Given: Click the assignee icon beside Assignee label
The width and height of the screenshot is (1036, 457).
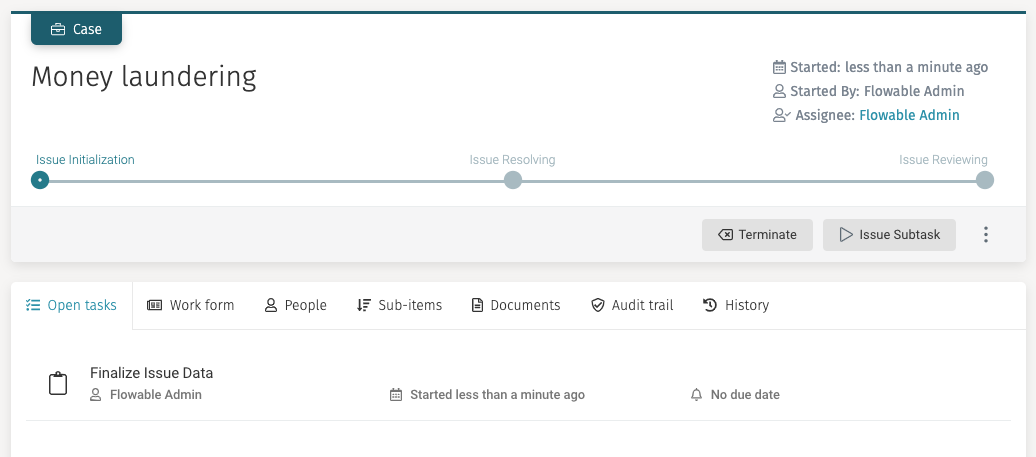Looking at the screenshot, I should click(782, 115).
